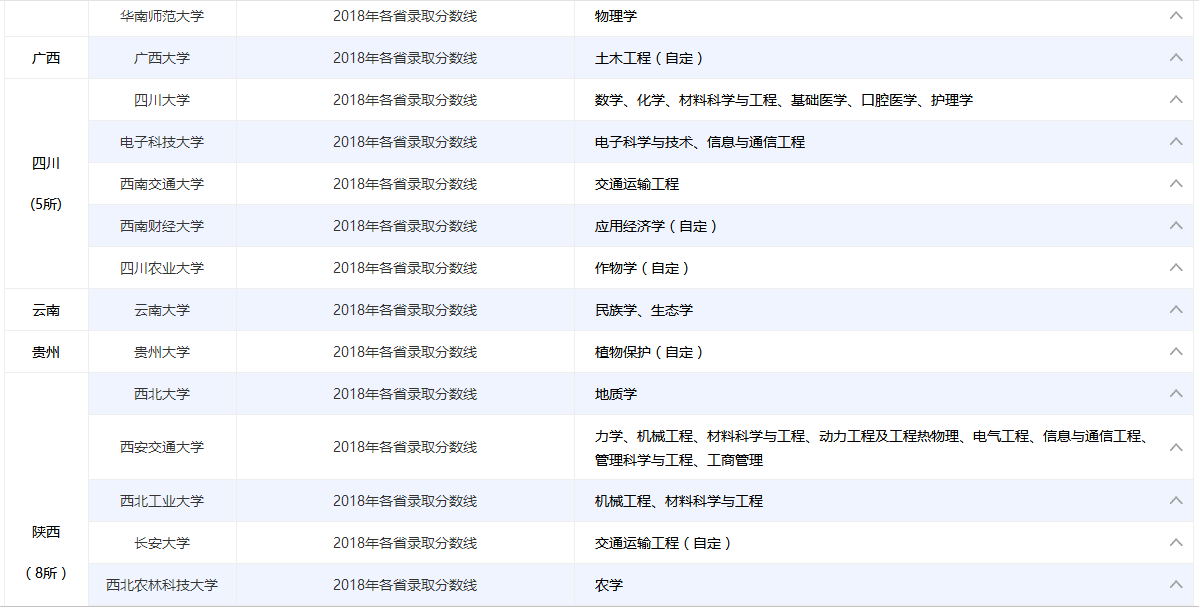
Task: Click the 云南大学 university name
Action: click(x=162, y=310)
